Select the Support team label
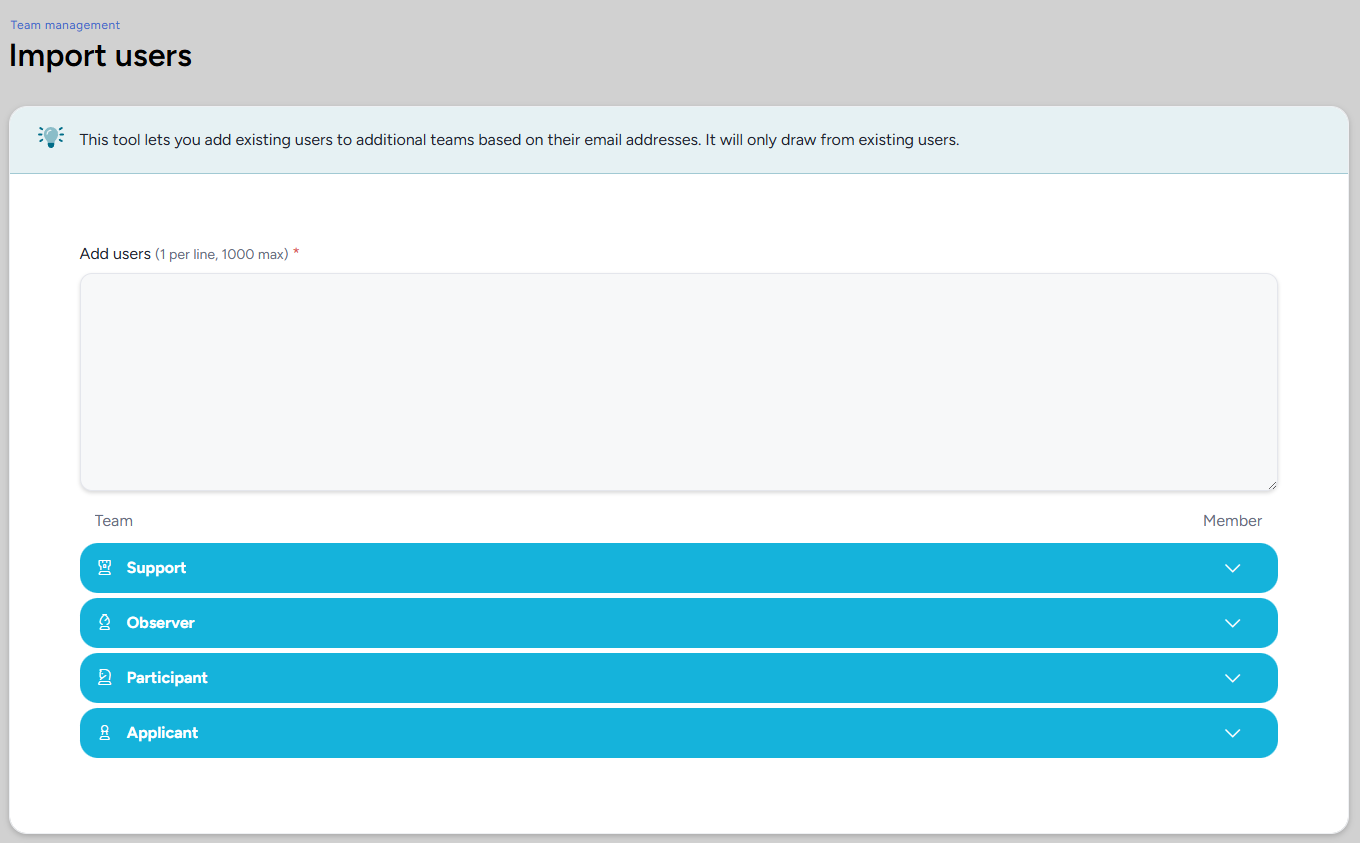The width and height of the screenshot is (1360, 843). pyautogui.click(x=156, y=568)
